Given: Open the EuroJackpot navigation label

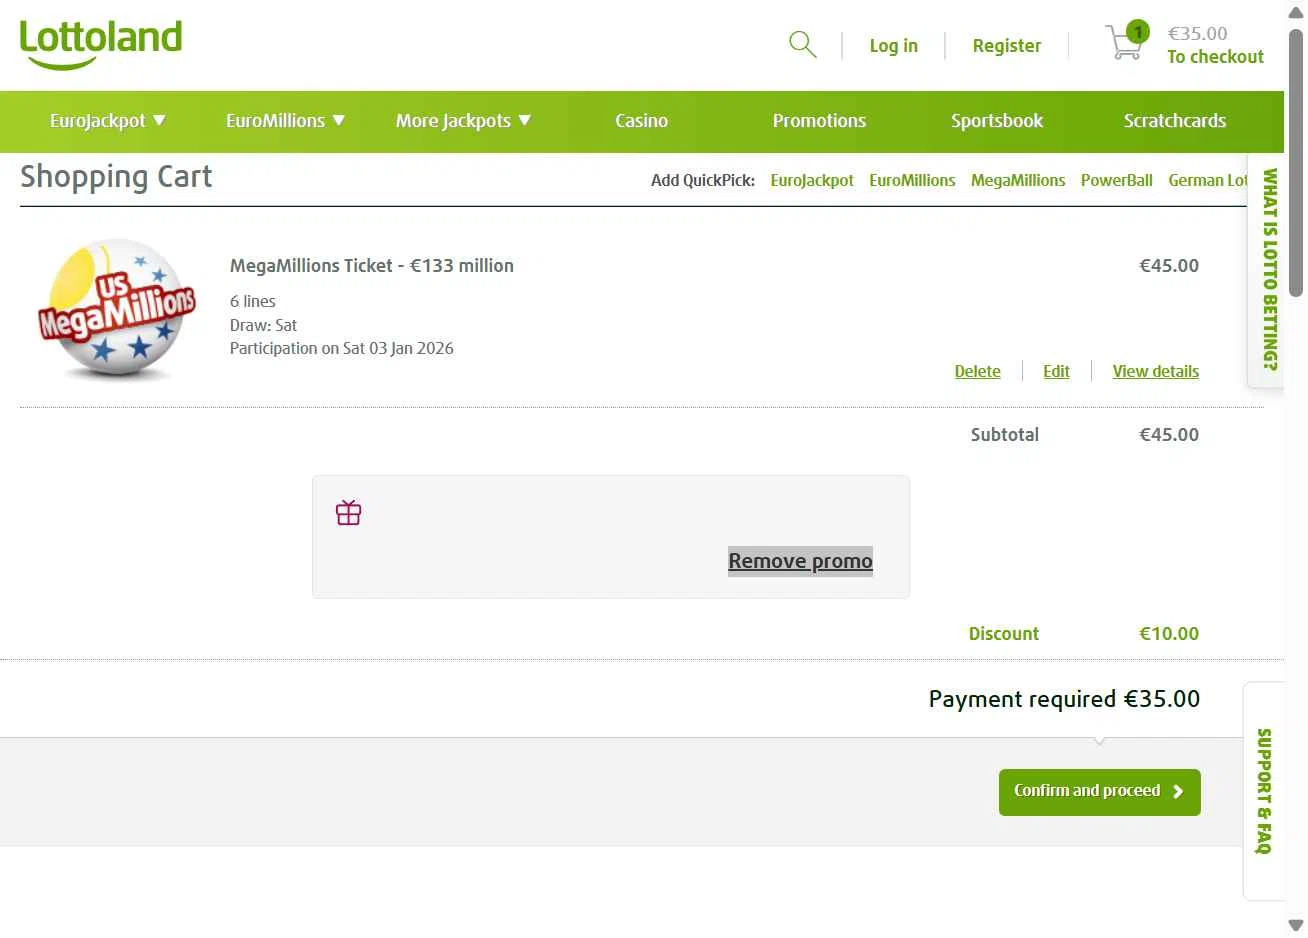Looking at the screenshot, I should [x=98, y=121].
